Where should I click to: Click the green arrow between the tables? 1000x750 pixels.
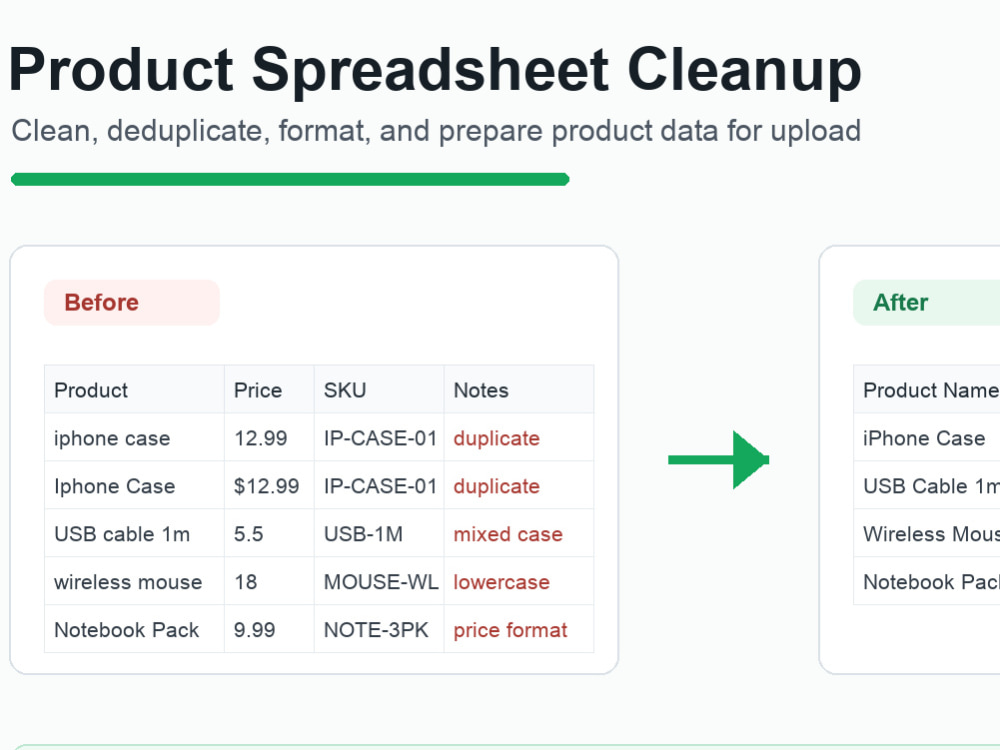point(719,460)
